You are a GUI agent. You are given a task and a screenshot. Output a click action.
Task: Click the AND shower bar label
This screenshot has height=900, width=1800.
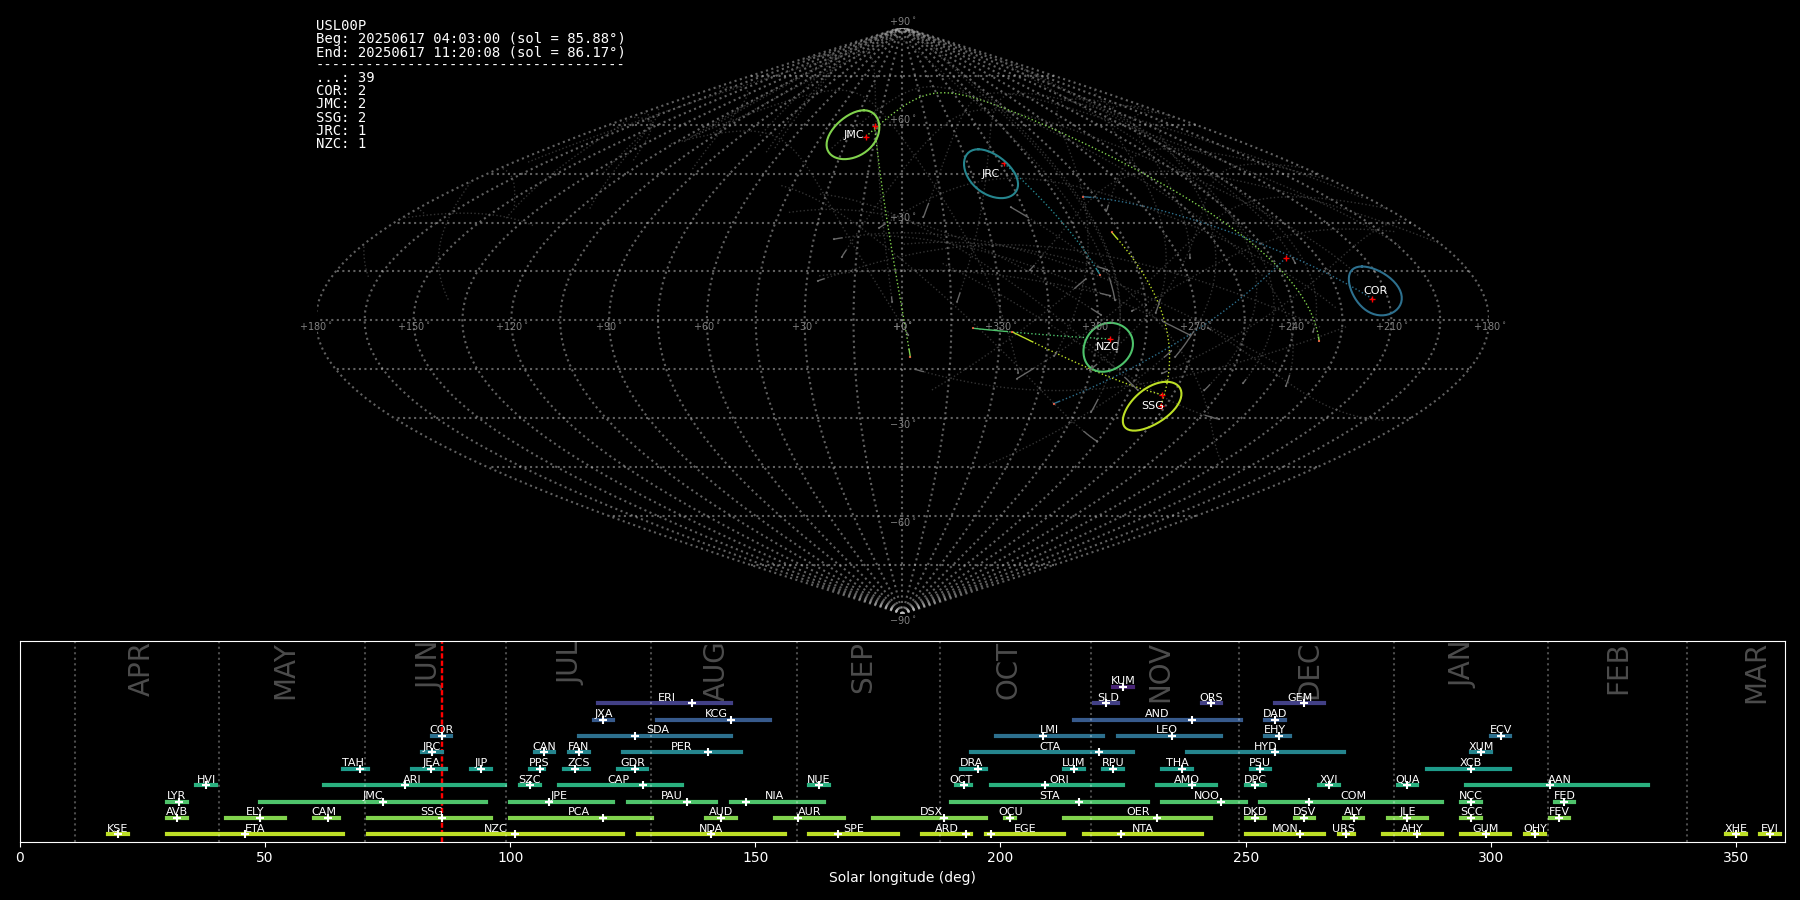click(x=1157, y=714)
